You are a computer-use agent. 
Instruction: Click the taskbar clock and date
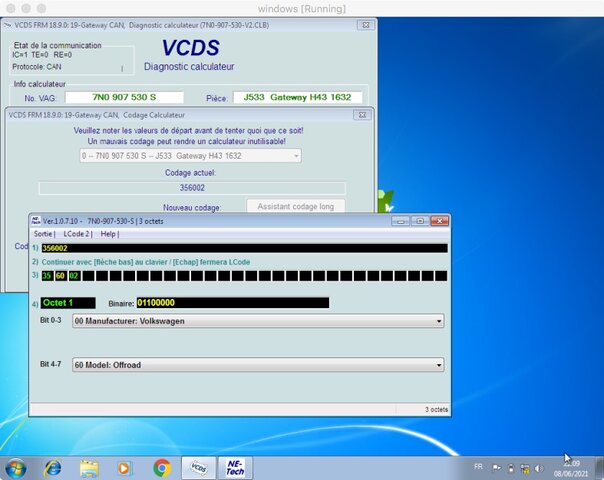[571, 468]
